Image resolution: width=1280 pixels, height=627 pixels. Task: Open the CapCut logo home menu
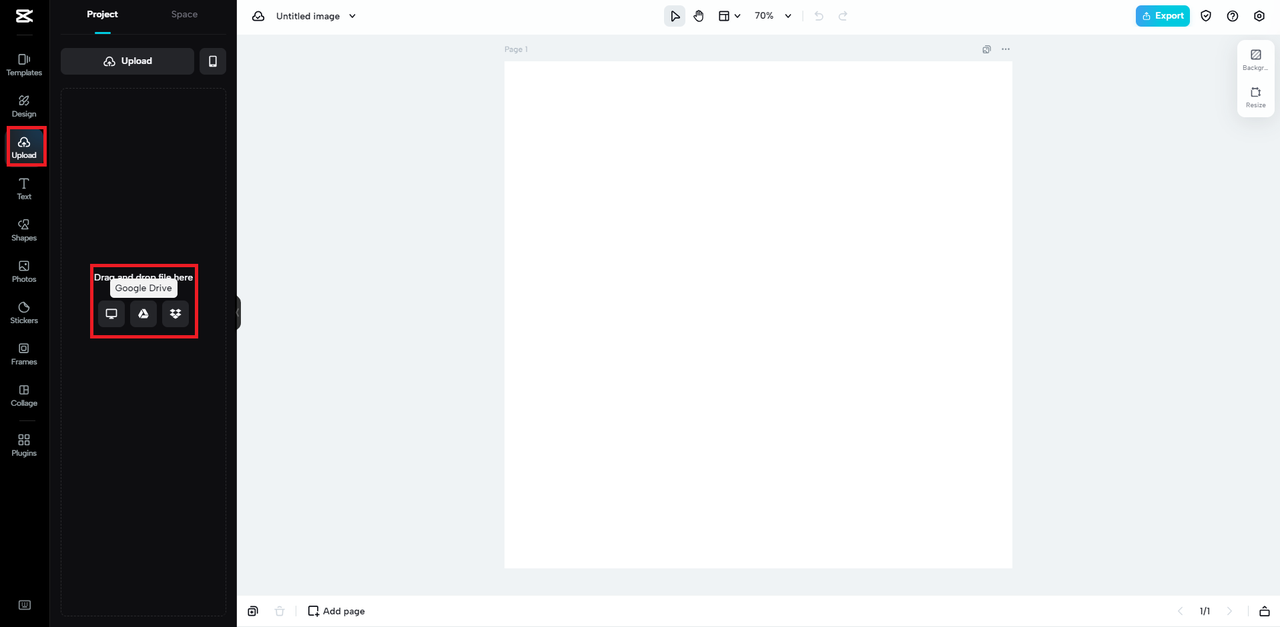tap(24, 16)
